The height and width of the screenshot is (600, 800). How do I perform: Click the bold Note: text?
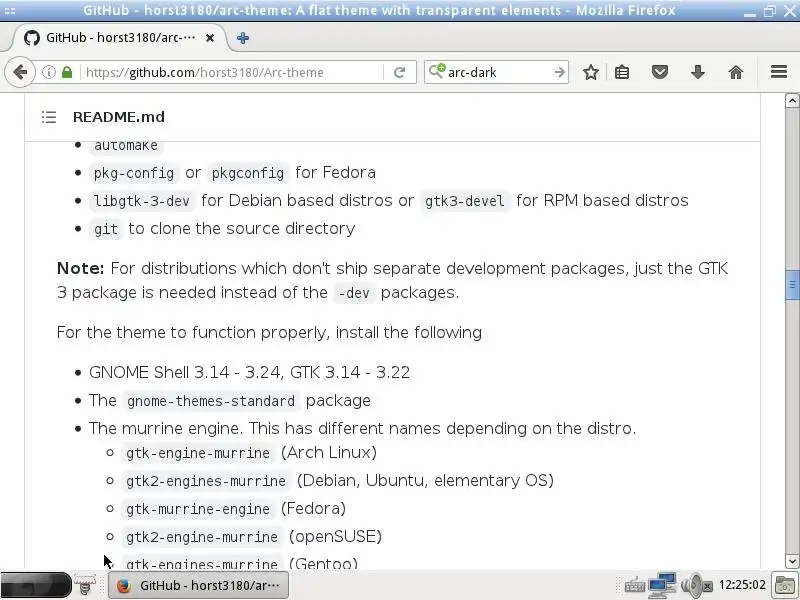point(81,268)
